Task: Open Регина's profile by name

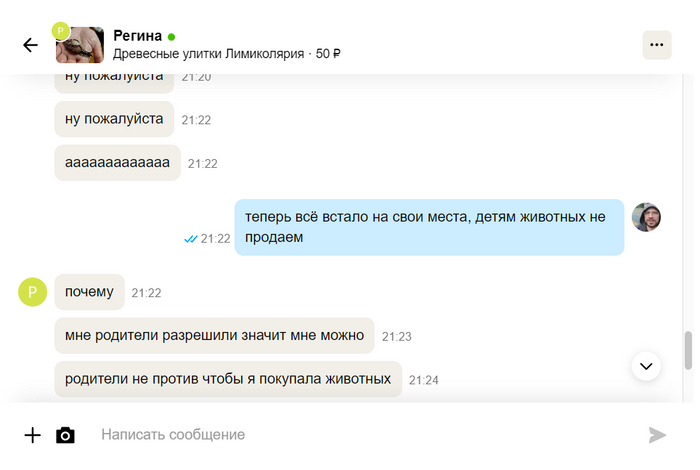Action: 138,36
